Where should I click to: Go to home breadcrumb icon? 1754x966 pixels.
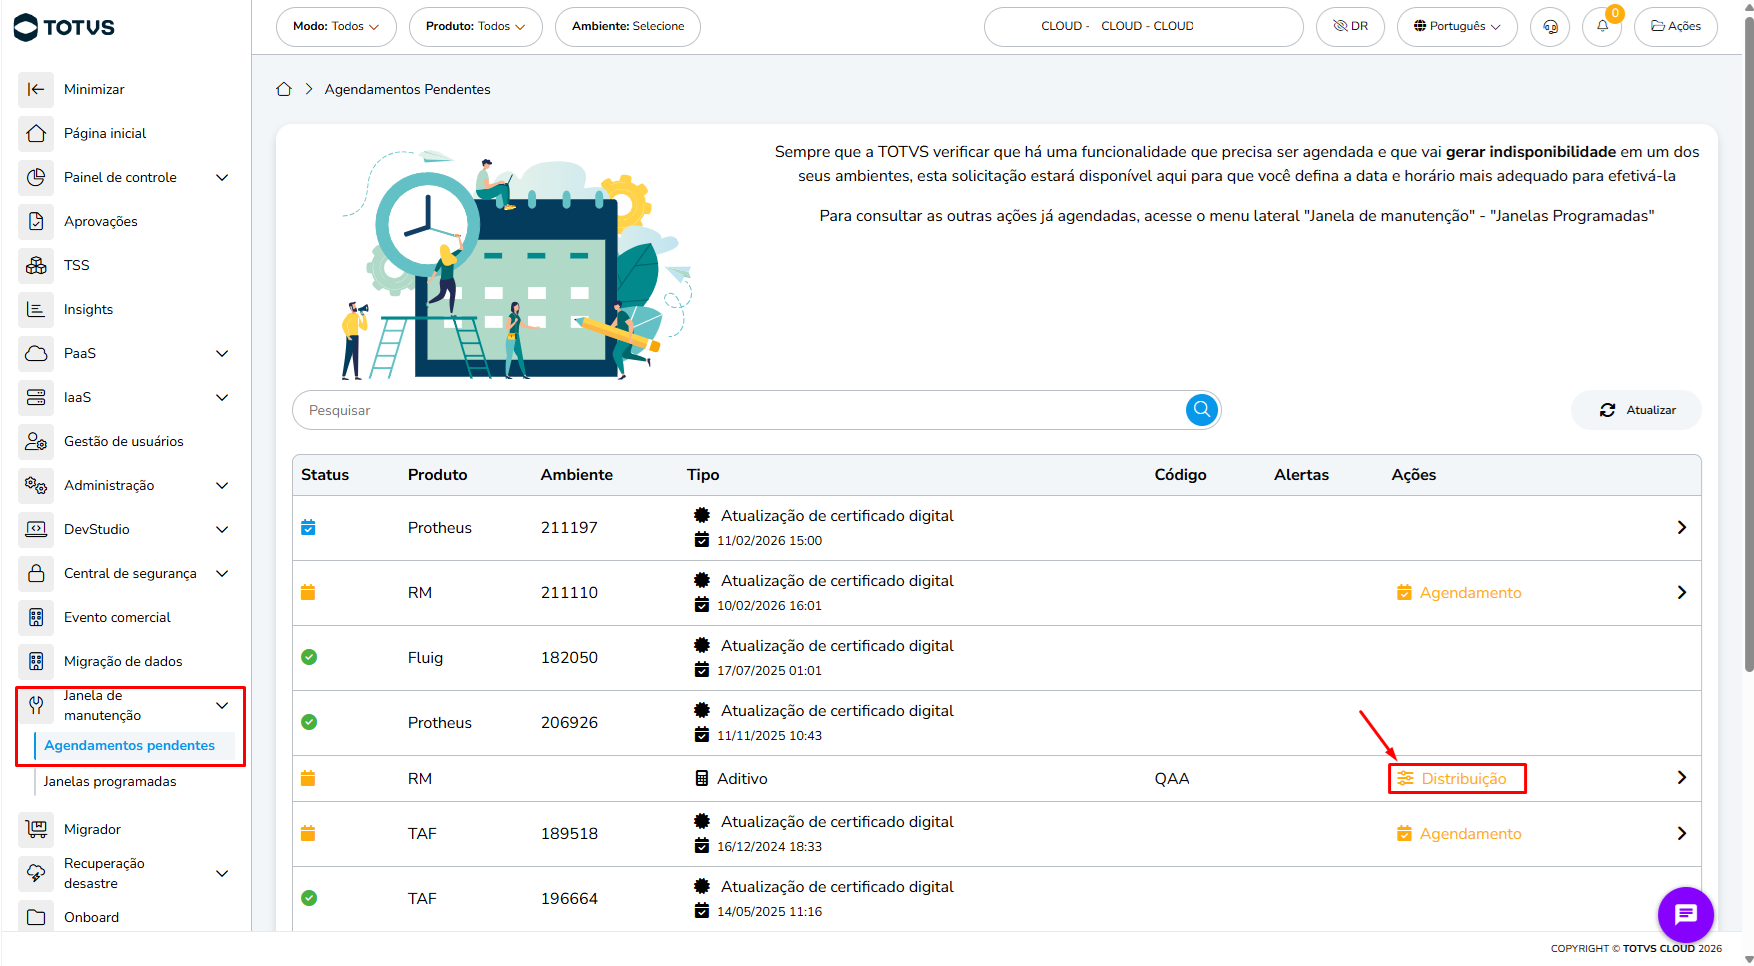(284, 89)
